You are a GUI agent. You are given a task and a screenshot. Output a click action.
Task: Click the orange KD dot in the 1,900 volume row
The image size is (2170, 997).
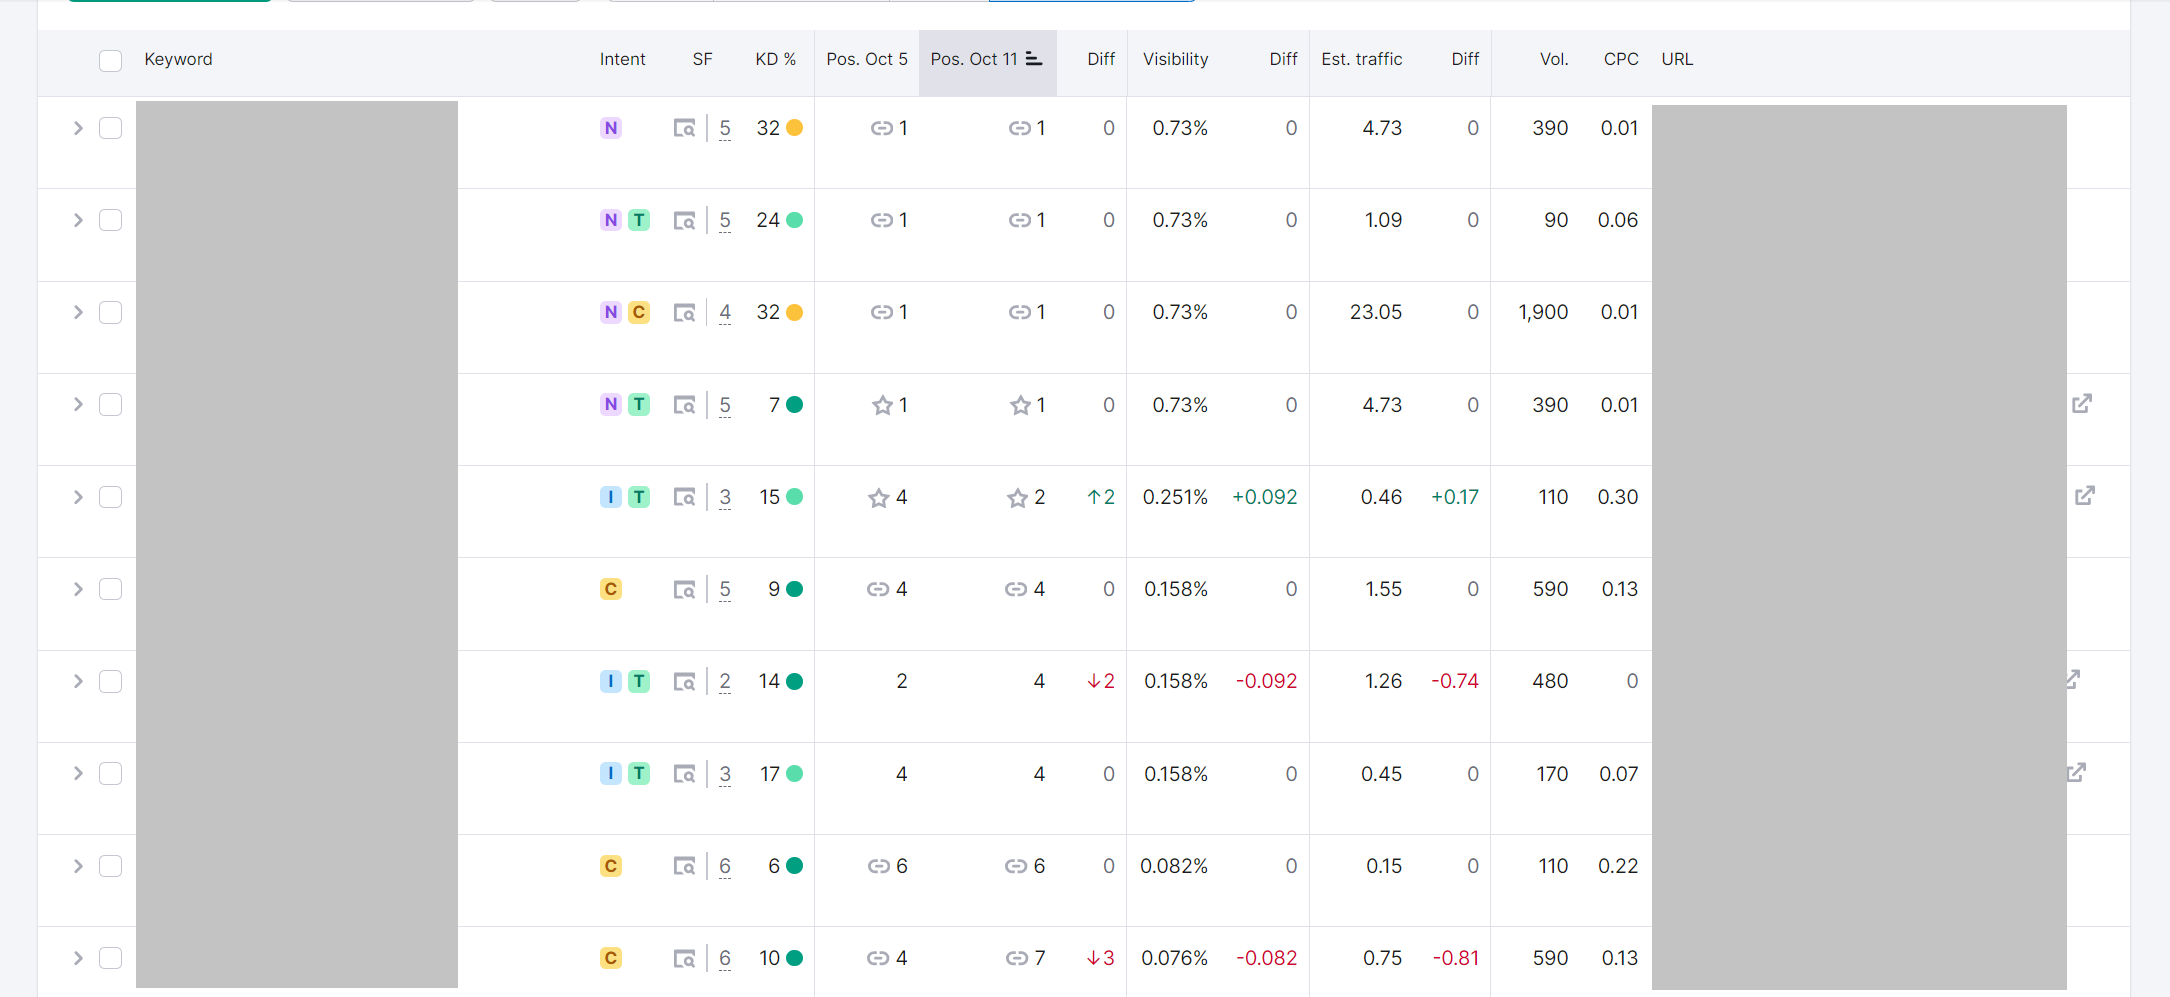pos(795,313)
